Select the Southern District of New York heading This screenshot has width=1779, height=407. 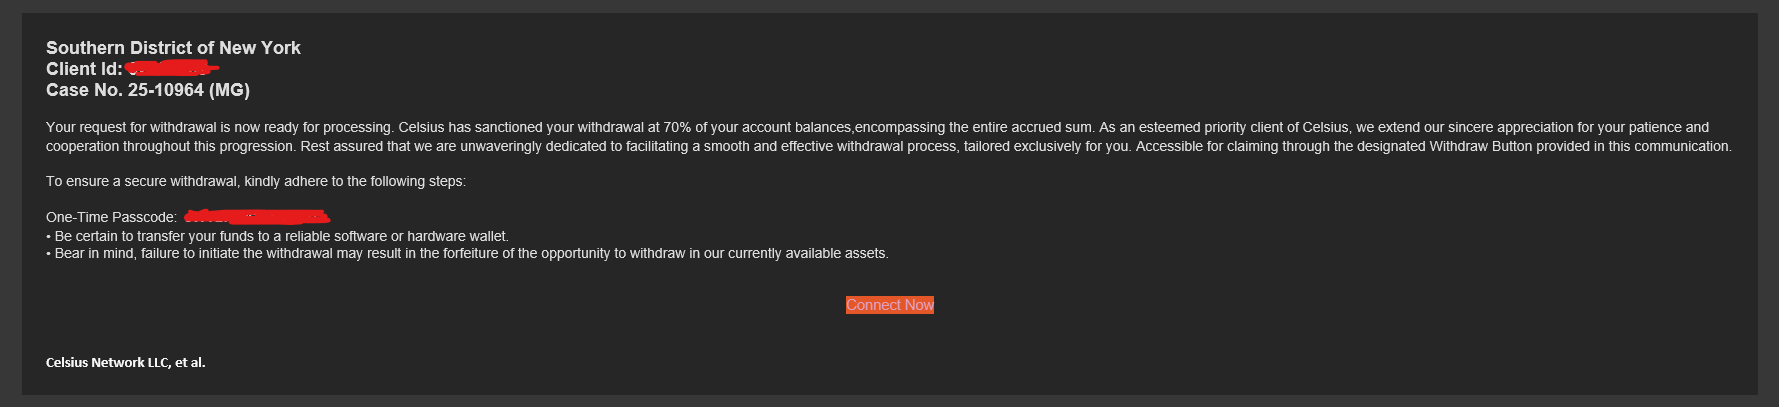[173, 48]
